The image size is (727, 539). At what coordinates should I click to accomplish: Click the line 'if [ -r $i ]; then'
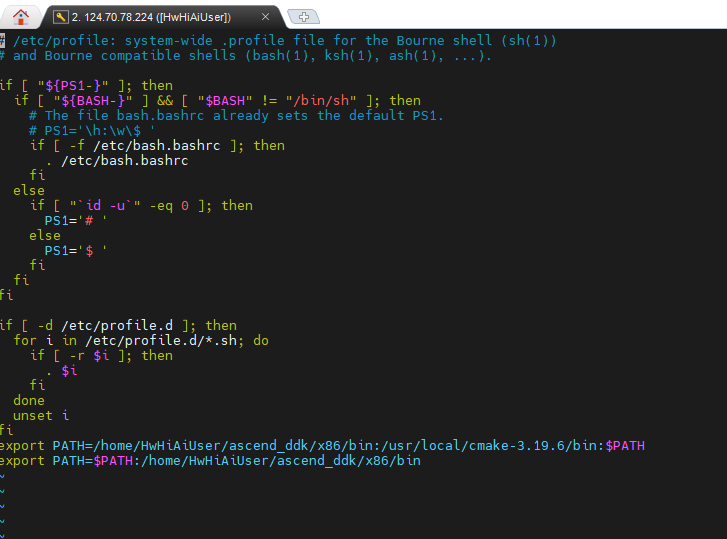101,355
